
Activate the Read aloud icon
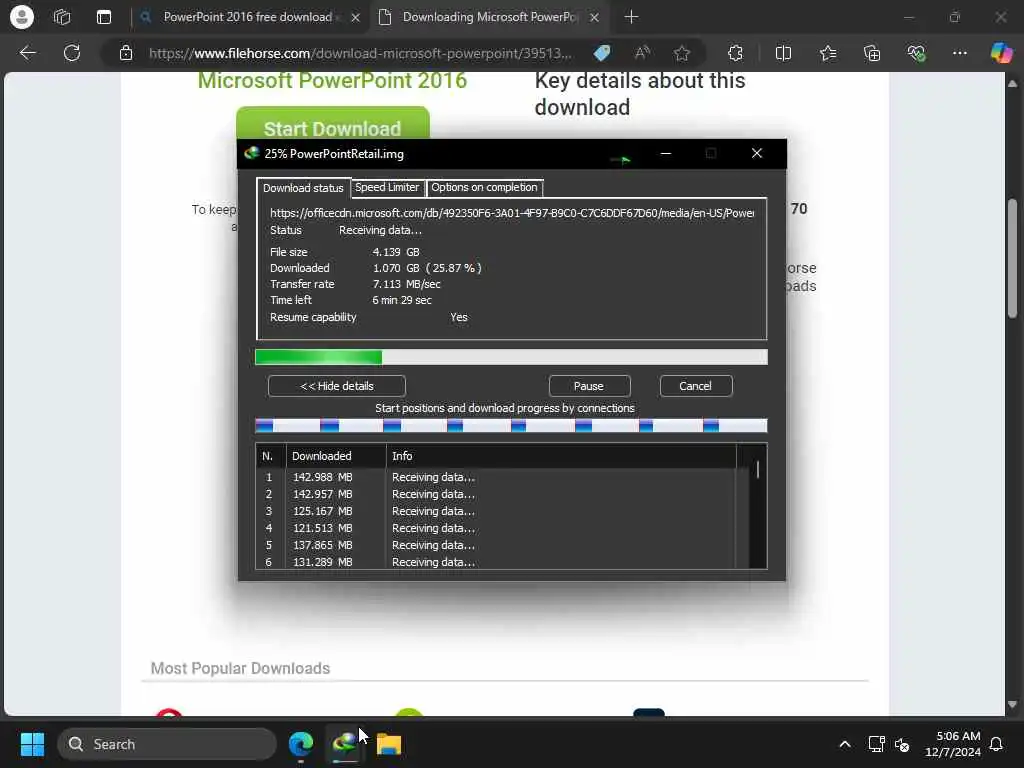[x=642, y=53]
